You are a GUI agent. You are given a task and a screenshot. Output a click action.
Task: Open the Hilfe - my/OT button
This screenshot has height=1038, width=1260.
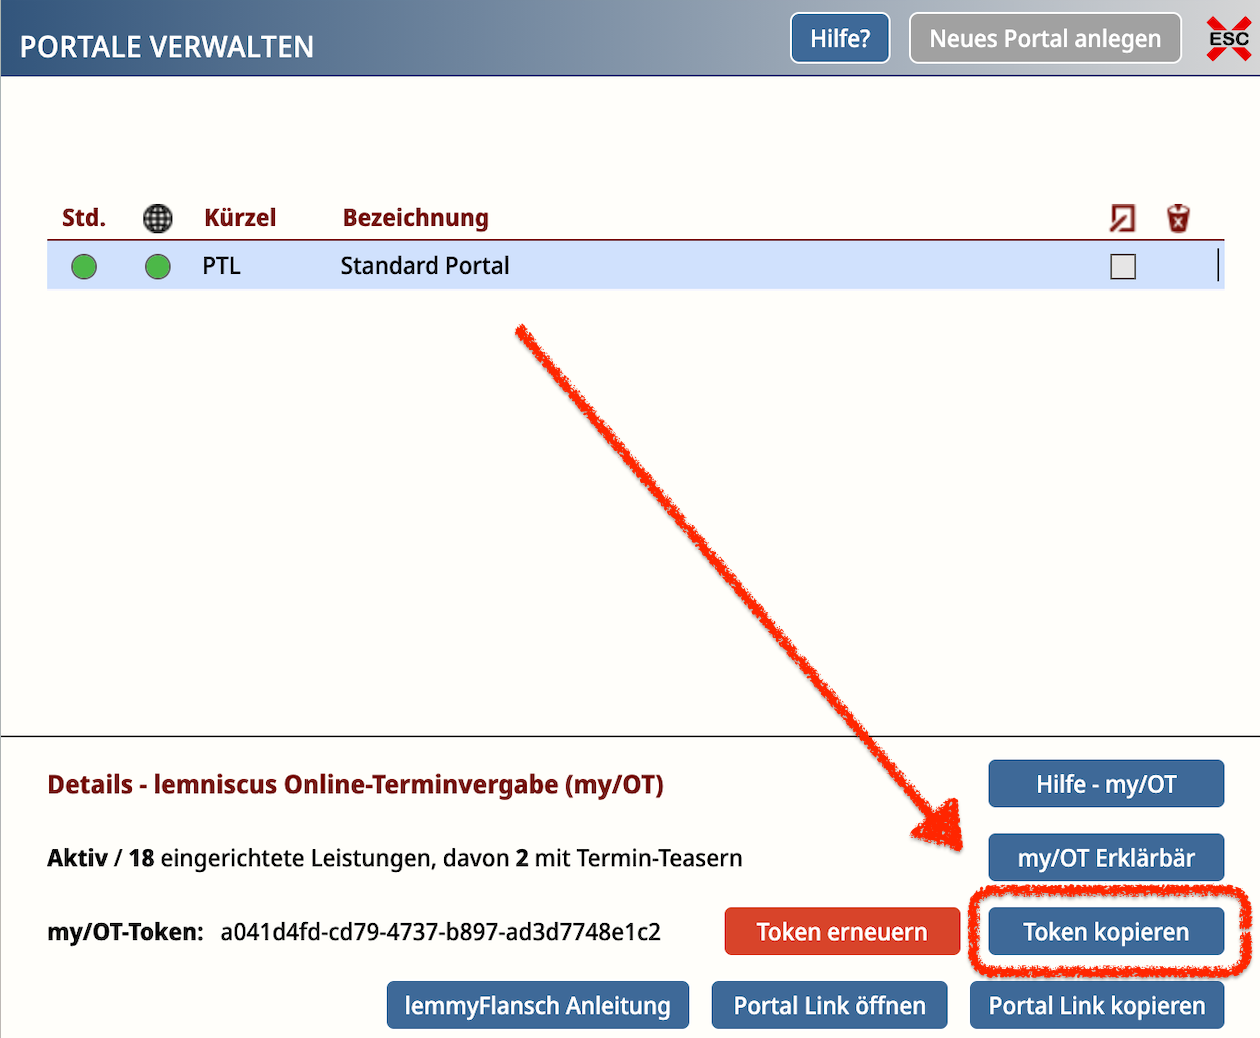pyautogui.click(x=1106, y=784)
